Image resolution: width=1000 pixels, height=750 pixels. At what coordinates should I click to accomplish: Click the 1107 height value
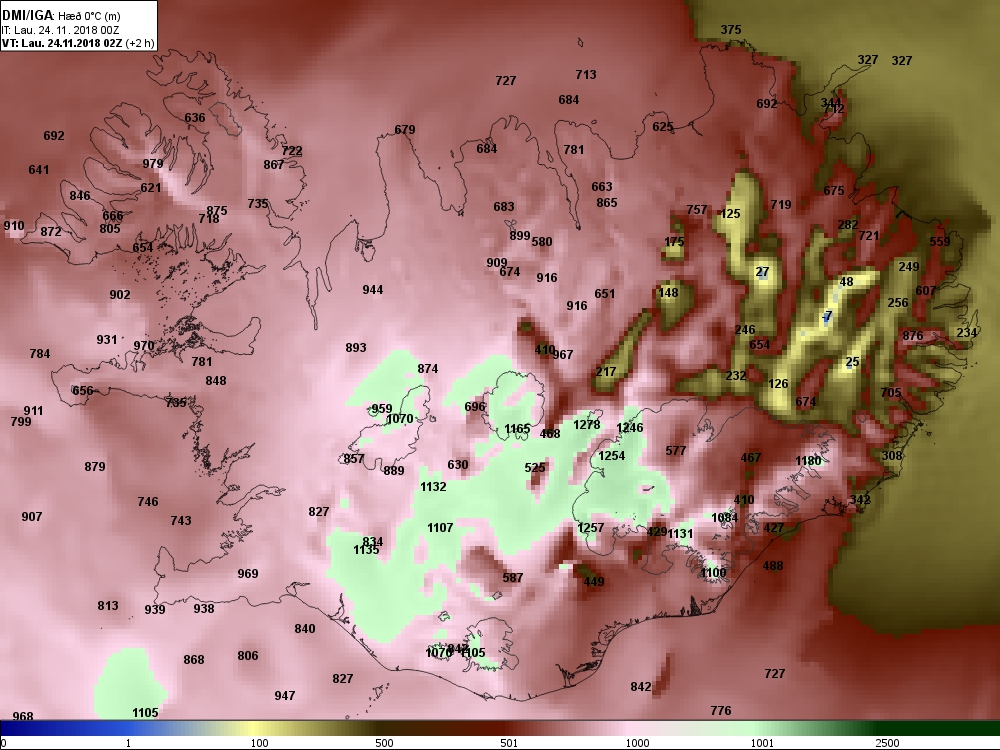(x=440, y=528)
